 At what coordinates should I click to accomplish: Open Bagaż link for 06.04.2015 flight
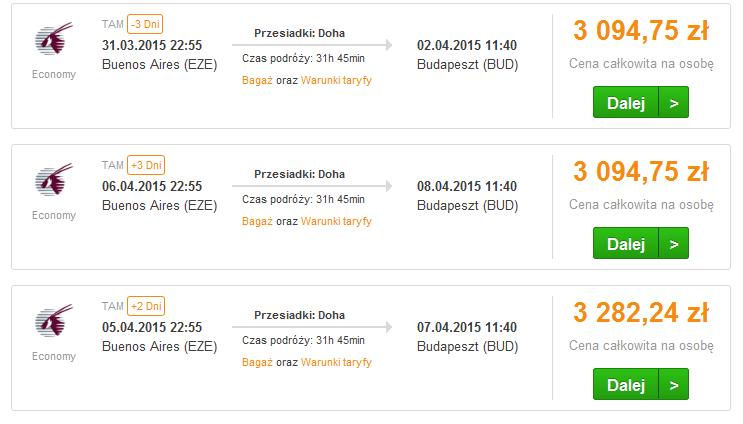pyautogui.click(x=257, y=221)
